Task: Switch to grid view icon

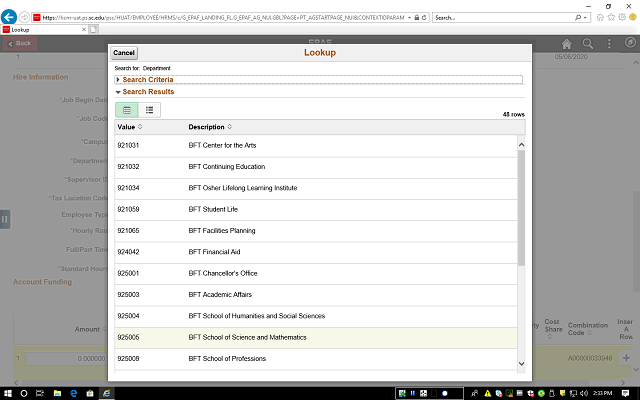Action: 127,110
